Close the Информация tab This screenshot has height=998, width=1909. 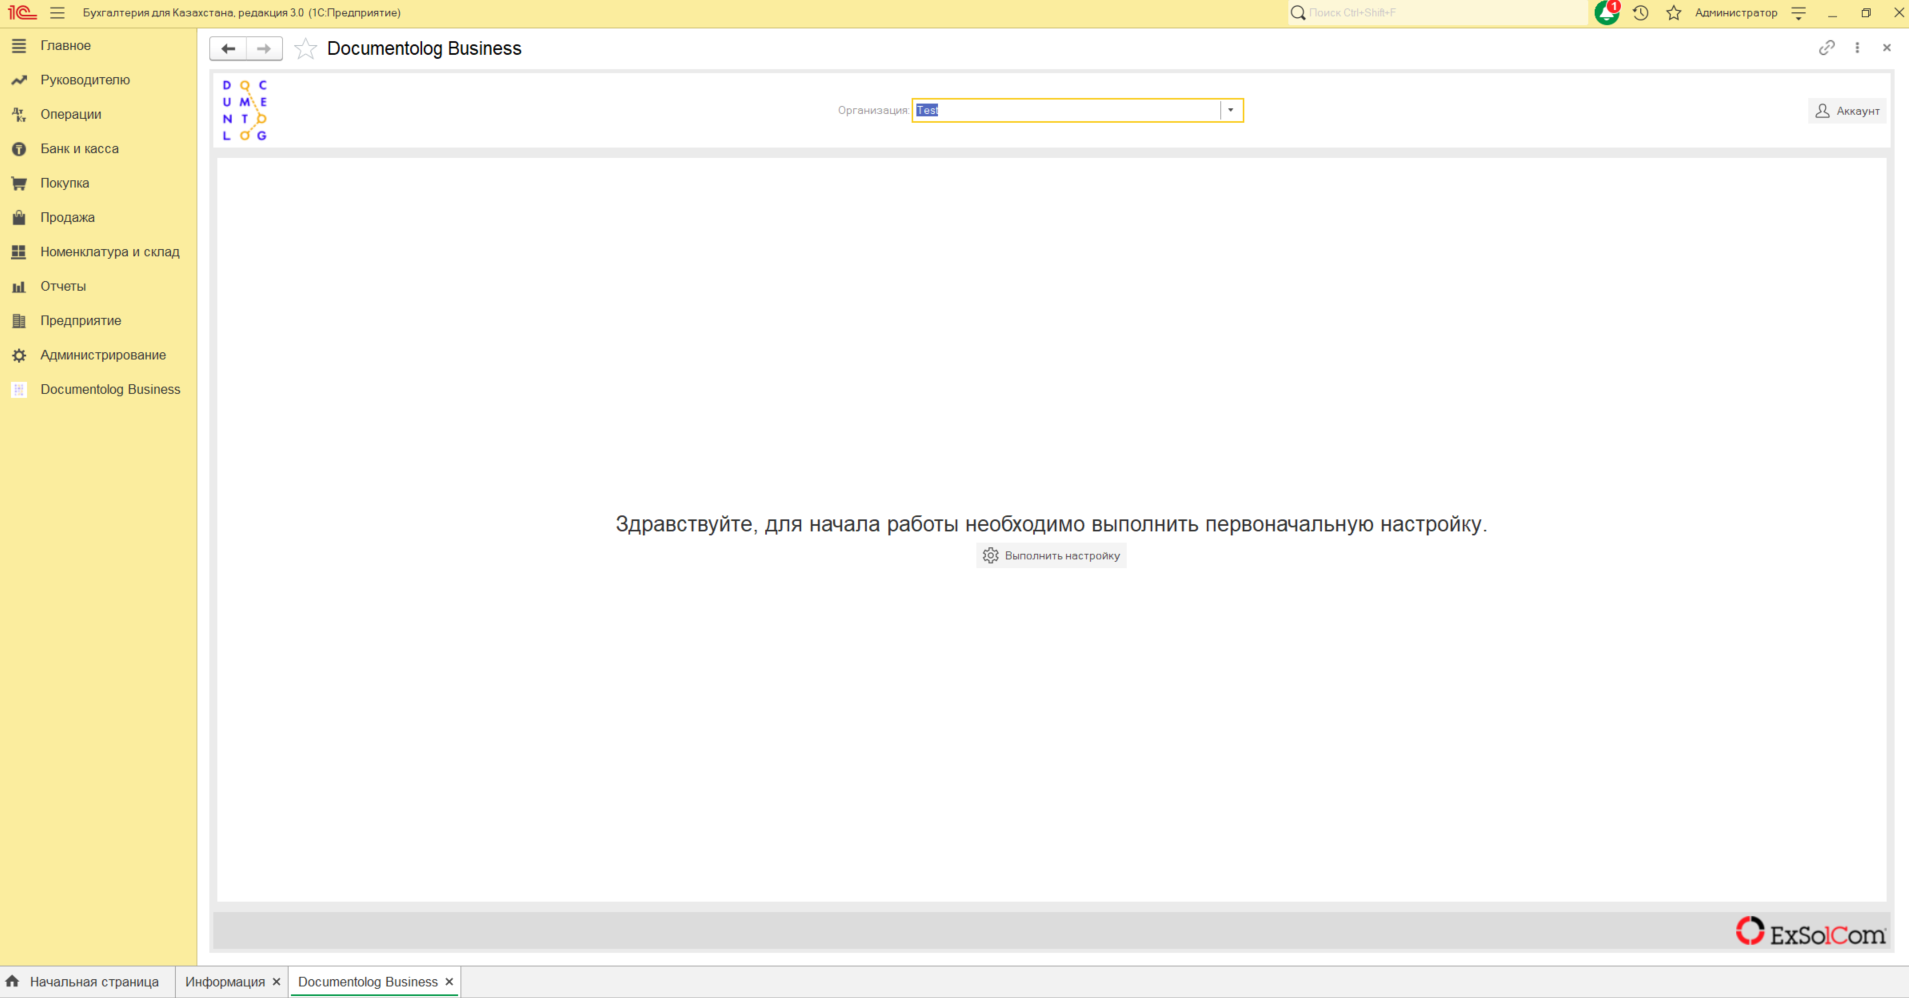(x=277, y=982)
